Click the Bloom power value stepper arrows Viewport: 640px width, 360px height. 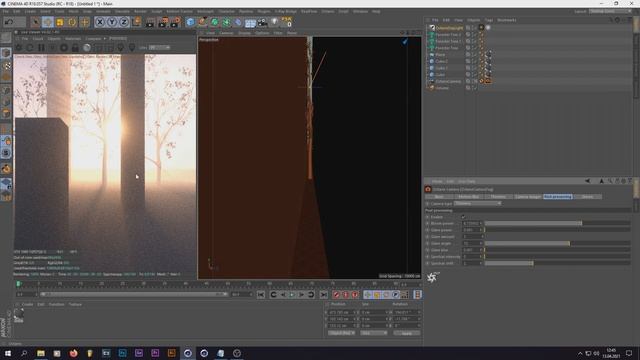pos(482,223)
